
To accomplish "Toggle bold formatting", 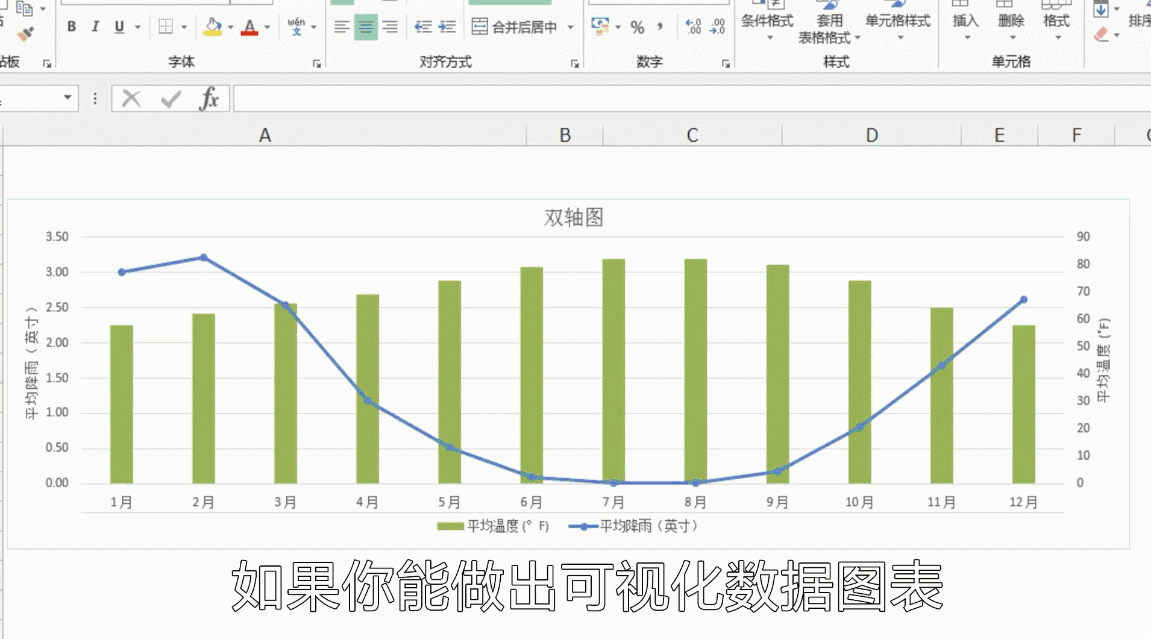I will tap(71, 27).
